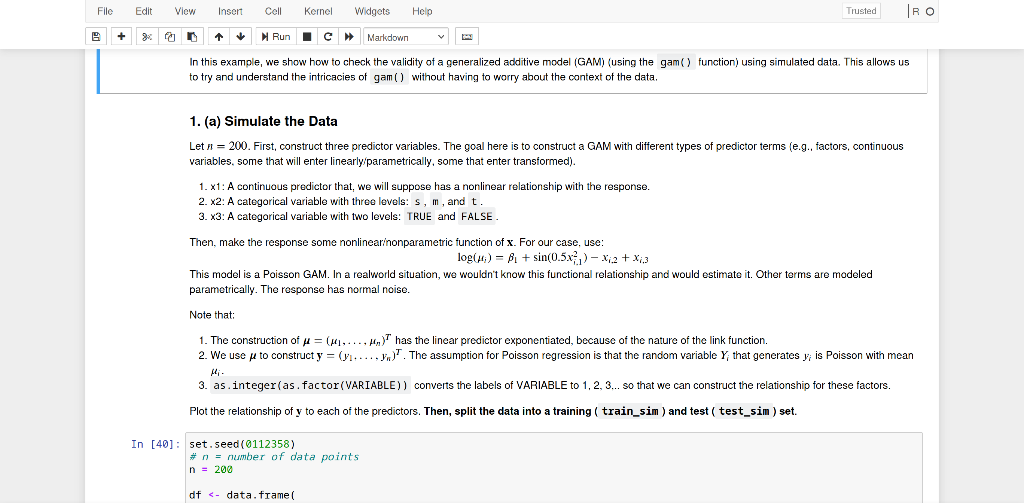Screen dimensions: 1024x503
Task: Click the 'Note that:' paragraph
Action: click(212, 315)
